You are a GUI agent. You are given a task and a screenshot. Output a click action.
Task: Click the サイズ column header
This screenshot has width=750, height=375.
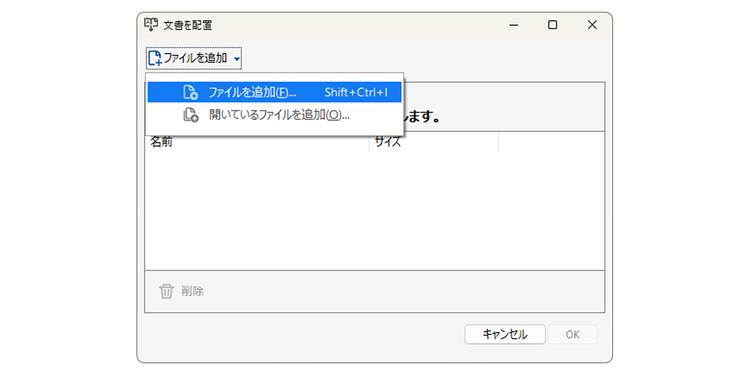[434, 142]
